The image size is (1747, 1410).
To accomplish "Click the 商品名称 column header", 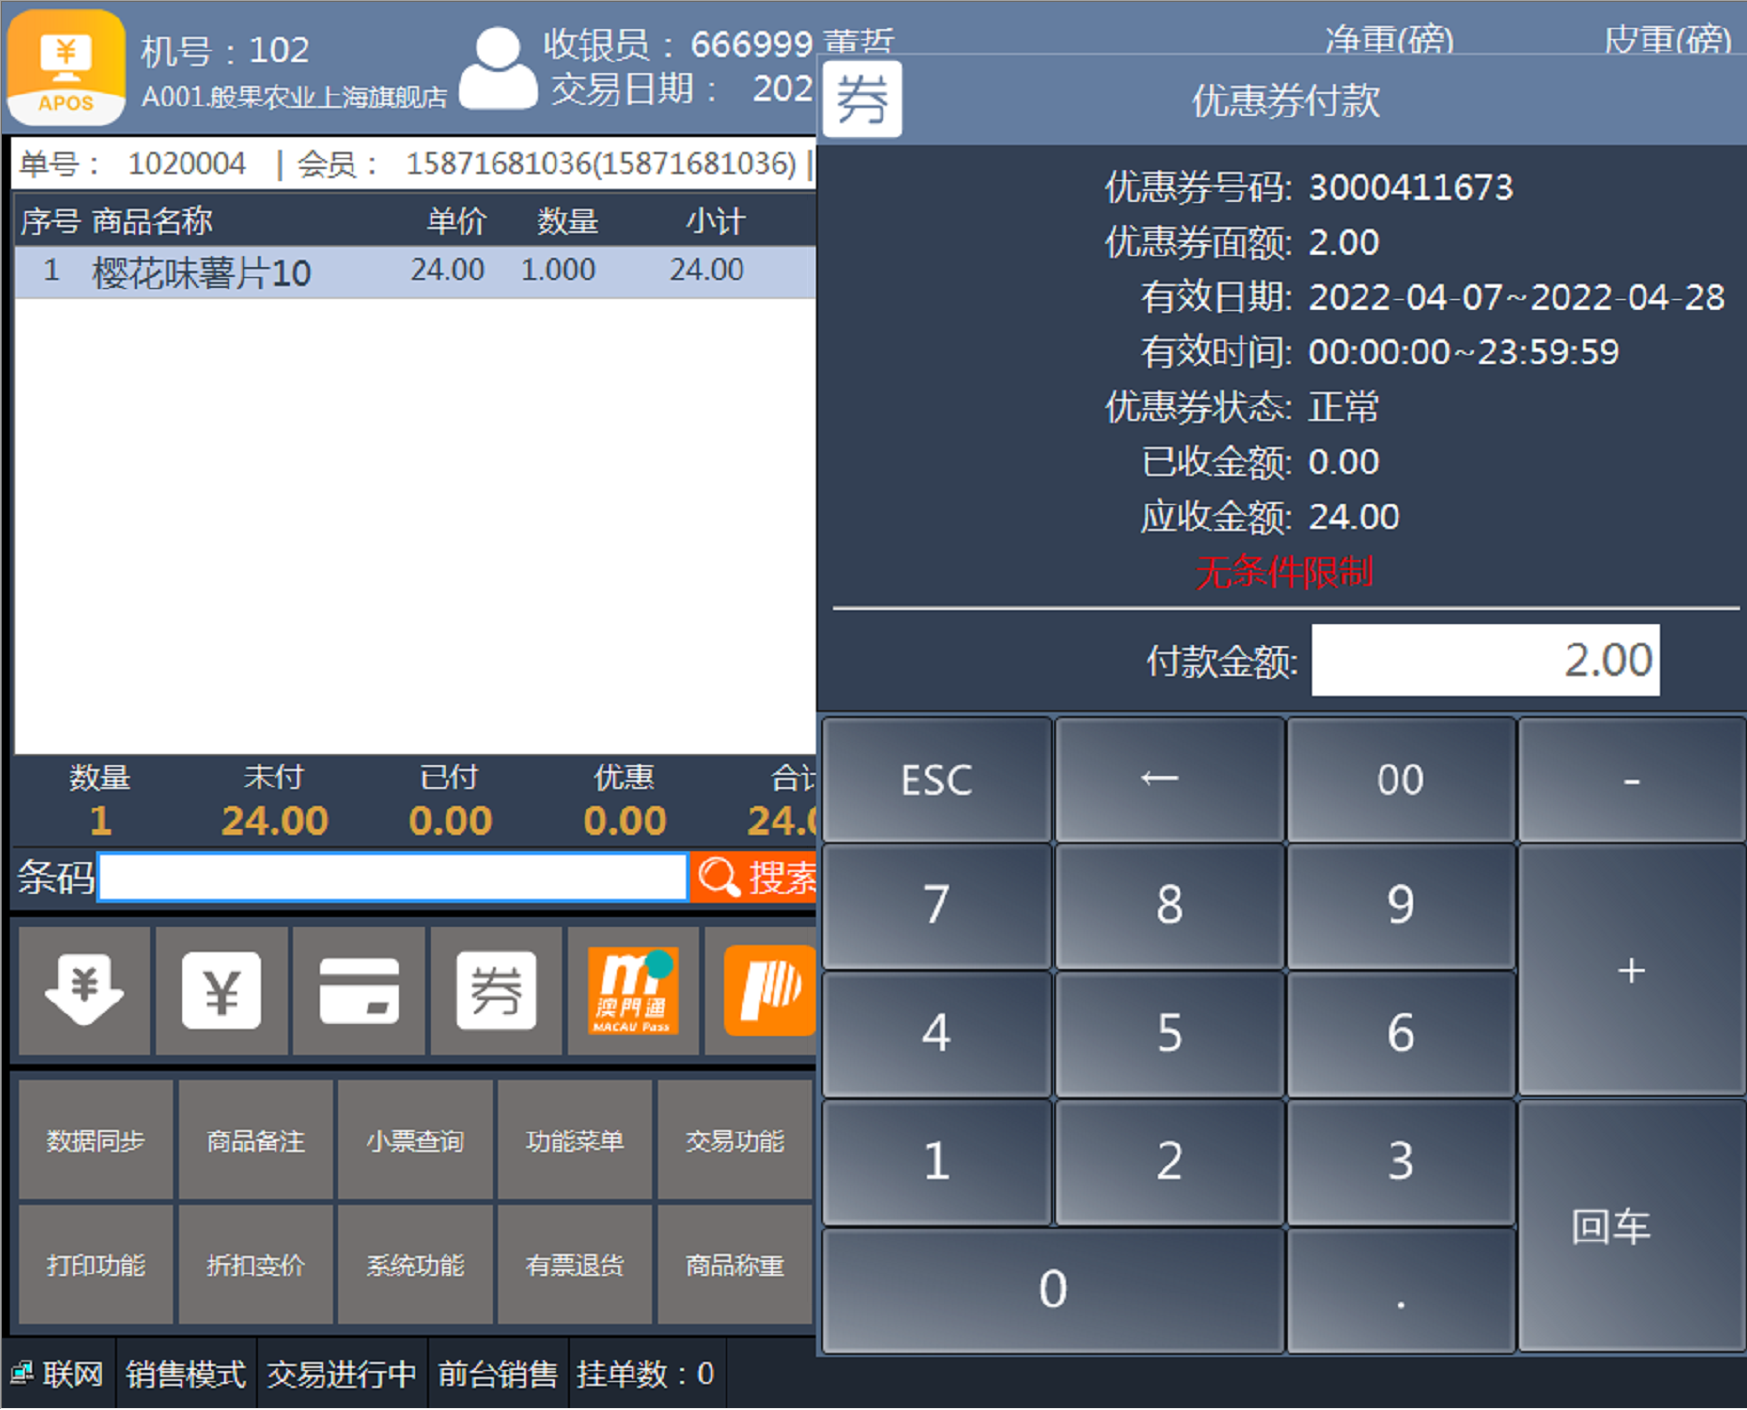I will coord(152,221).
